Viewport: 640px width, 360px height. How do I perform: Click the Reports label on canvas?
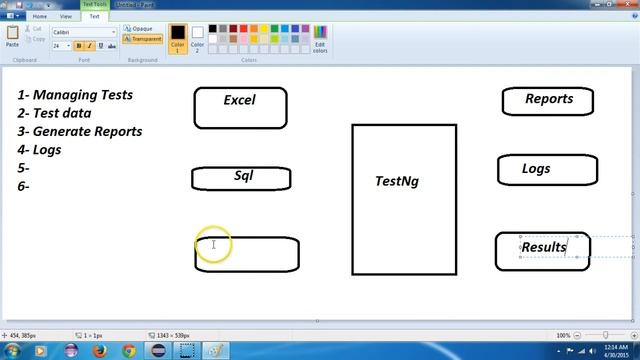549,99
